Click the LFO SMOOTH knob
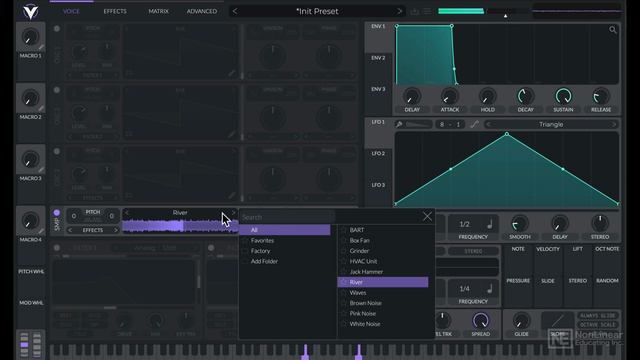 520,224
